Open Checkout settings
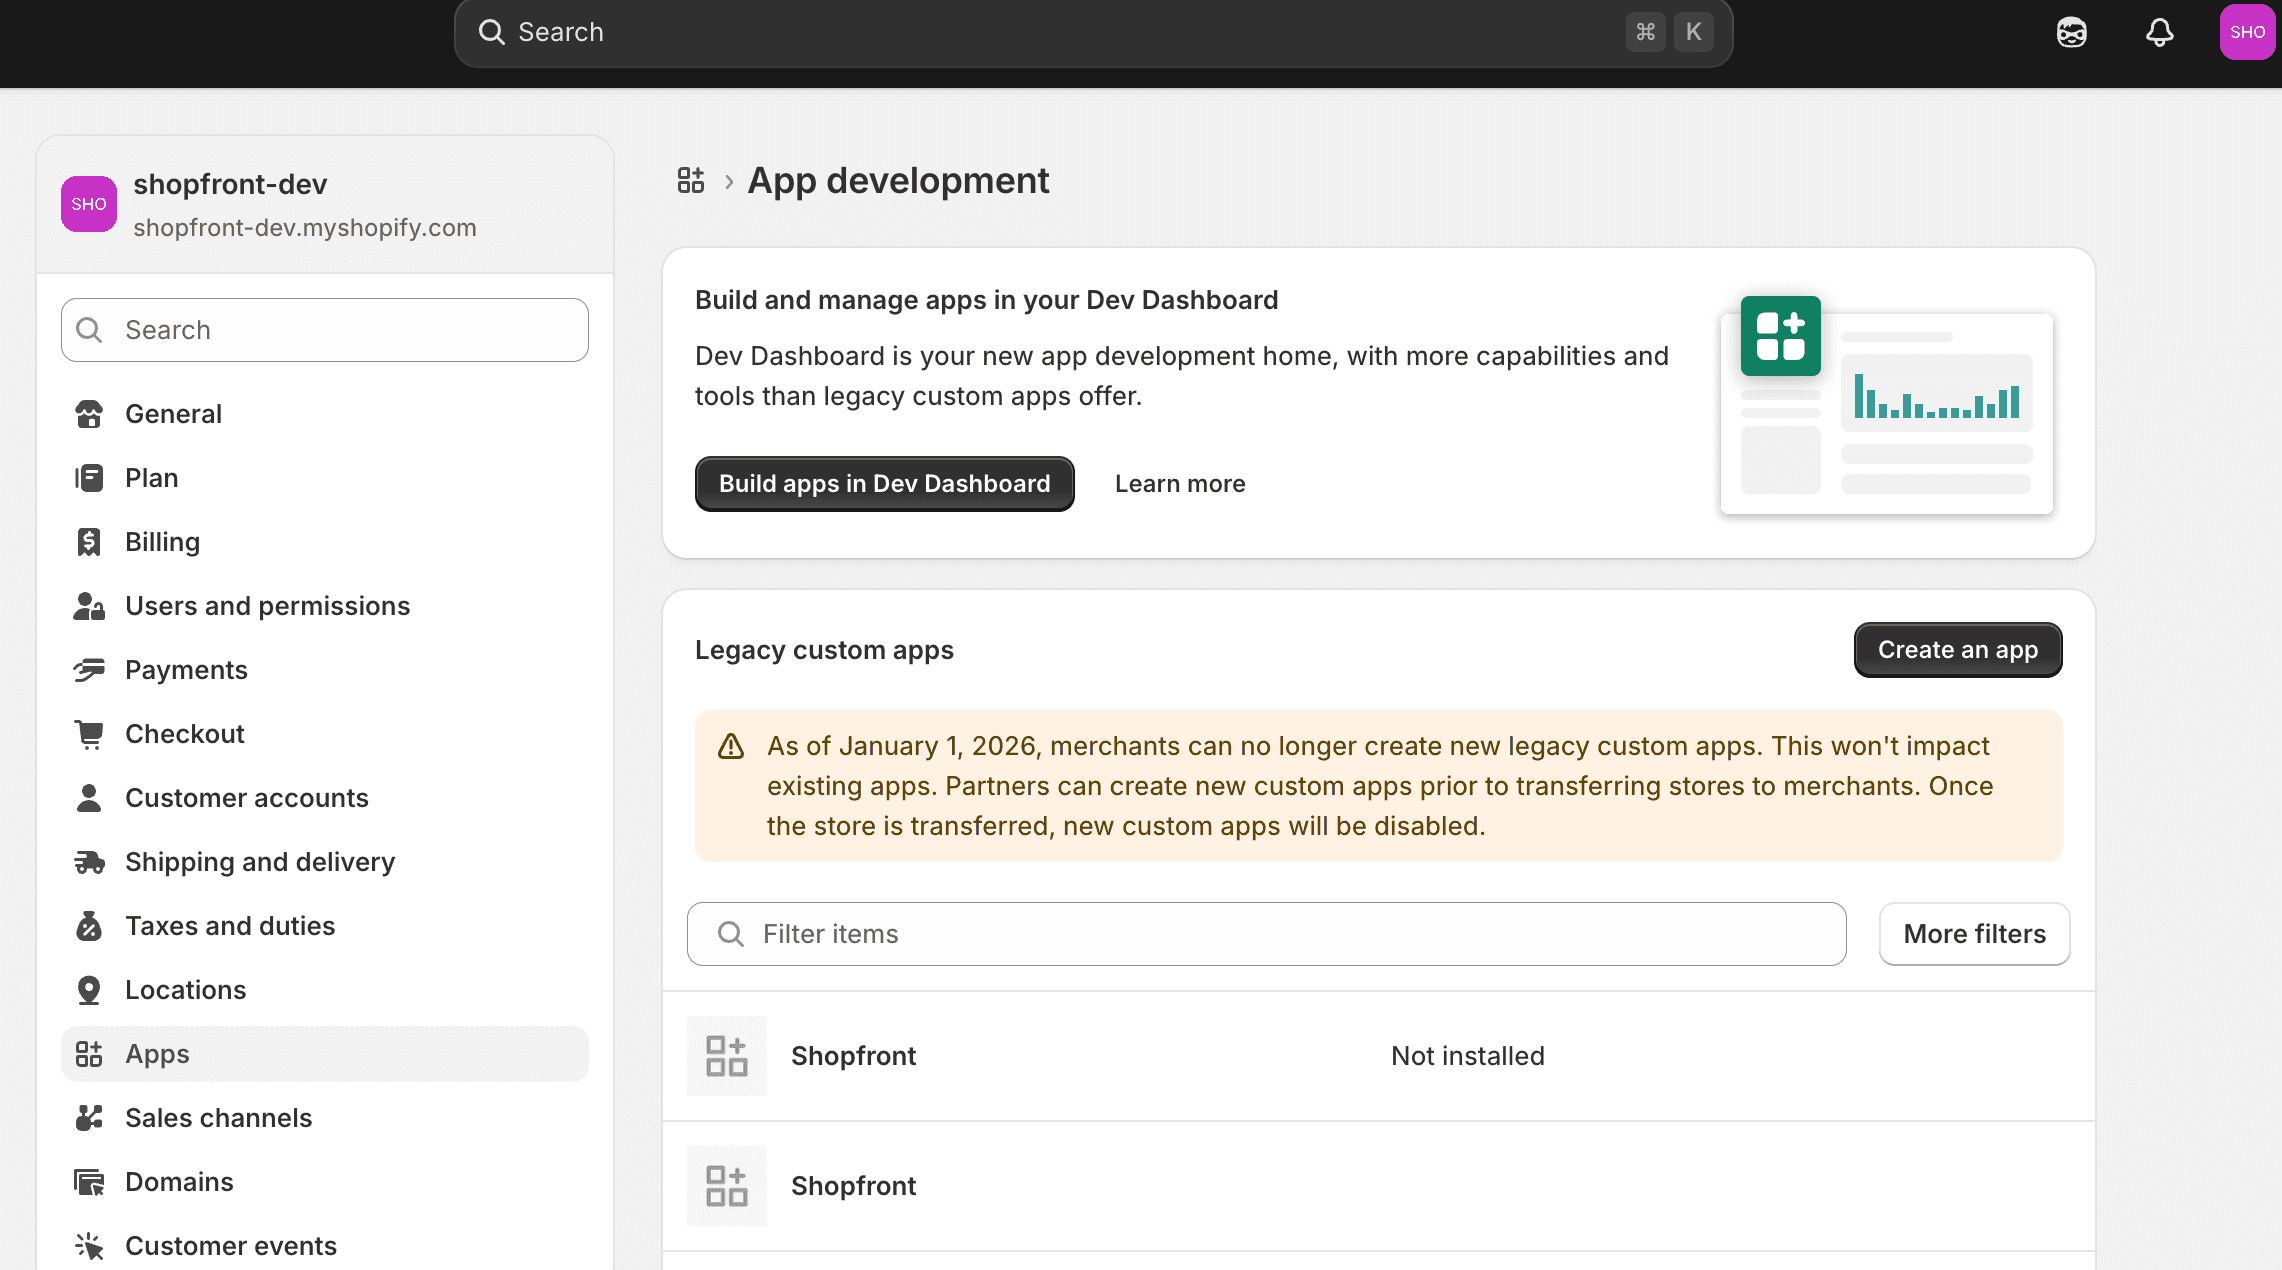 tap(325, 734)
